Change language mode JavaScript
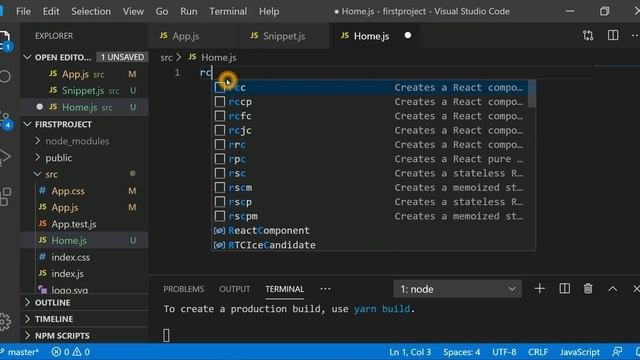The width and height of the screenshot is (640, 360). [x=580, y=352]
